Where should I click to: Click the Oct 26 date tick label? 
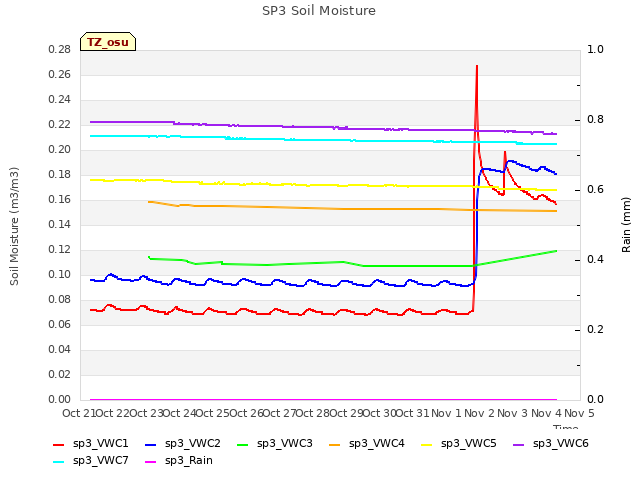tap(246, 413)
